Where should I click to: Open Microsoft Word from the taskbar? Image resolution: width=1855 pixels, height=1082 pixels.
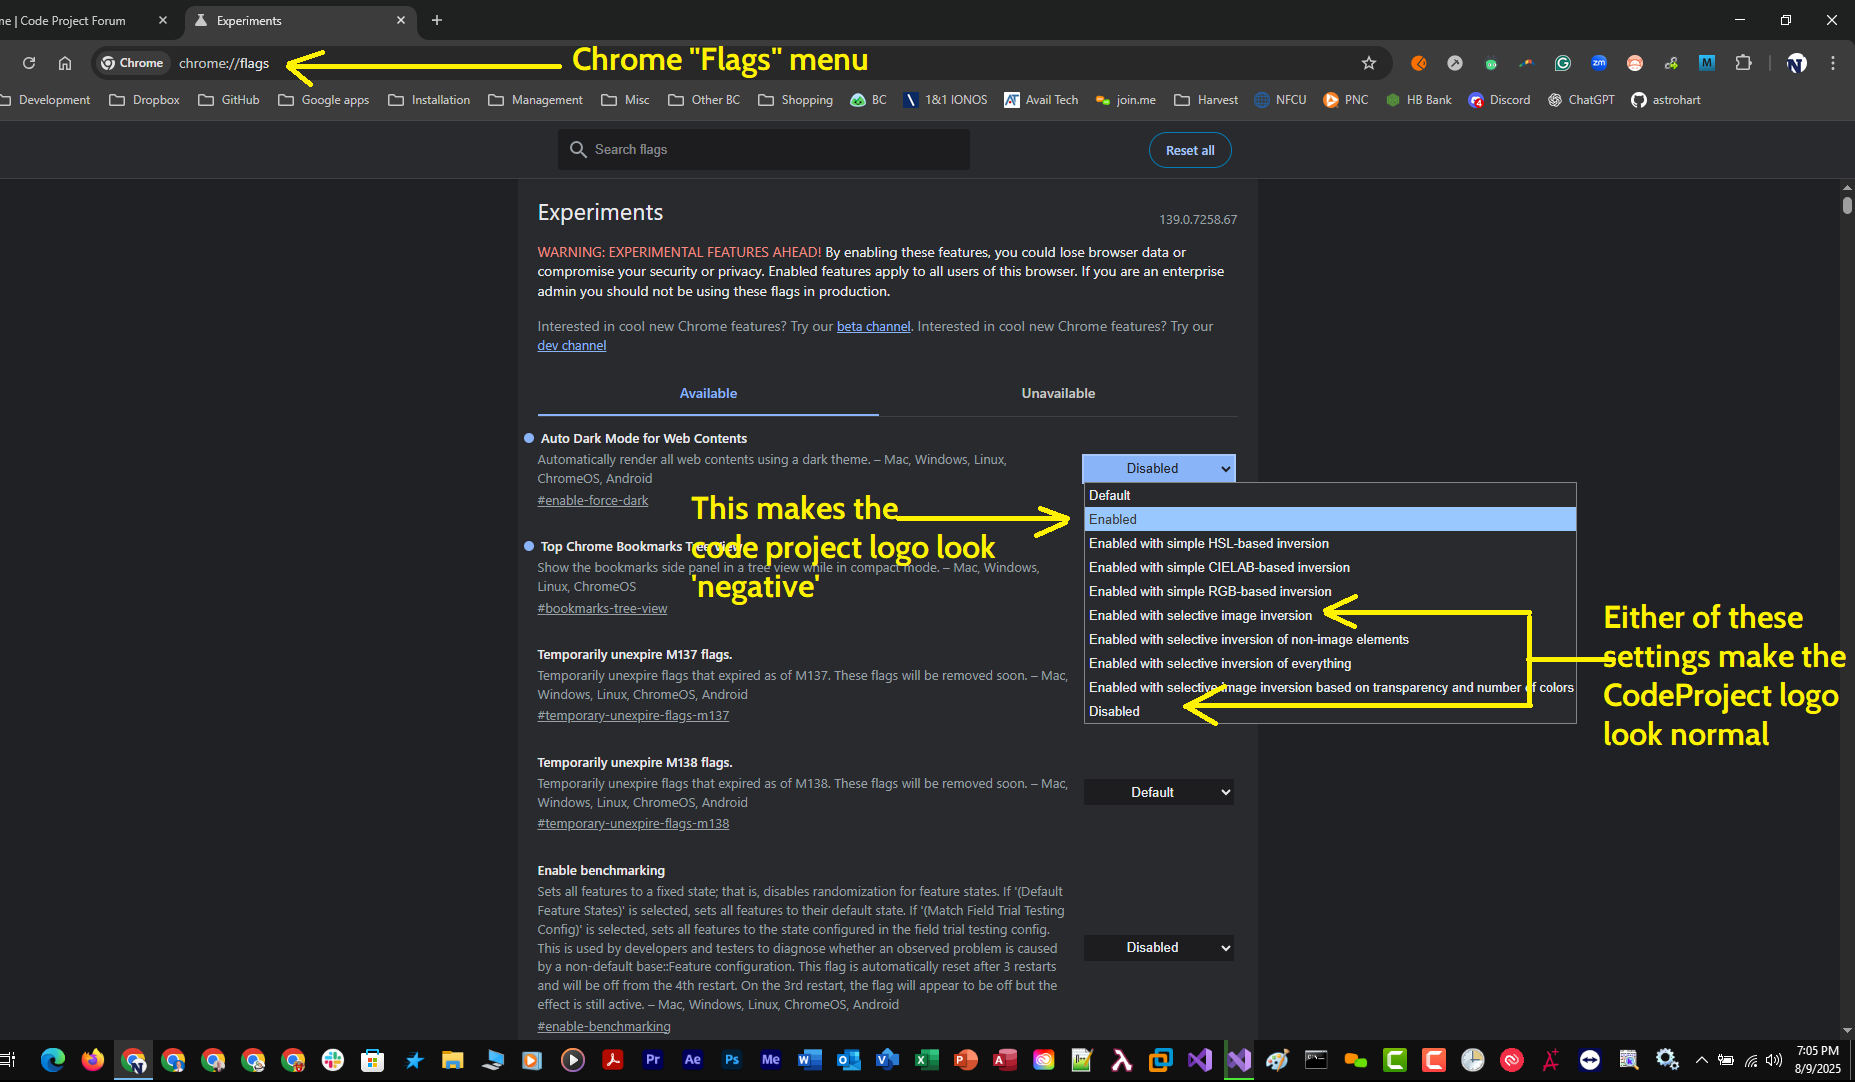pyautogui.click(x=810, y=1060)
